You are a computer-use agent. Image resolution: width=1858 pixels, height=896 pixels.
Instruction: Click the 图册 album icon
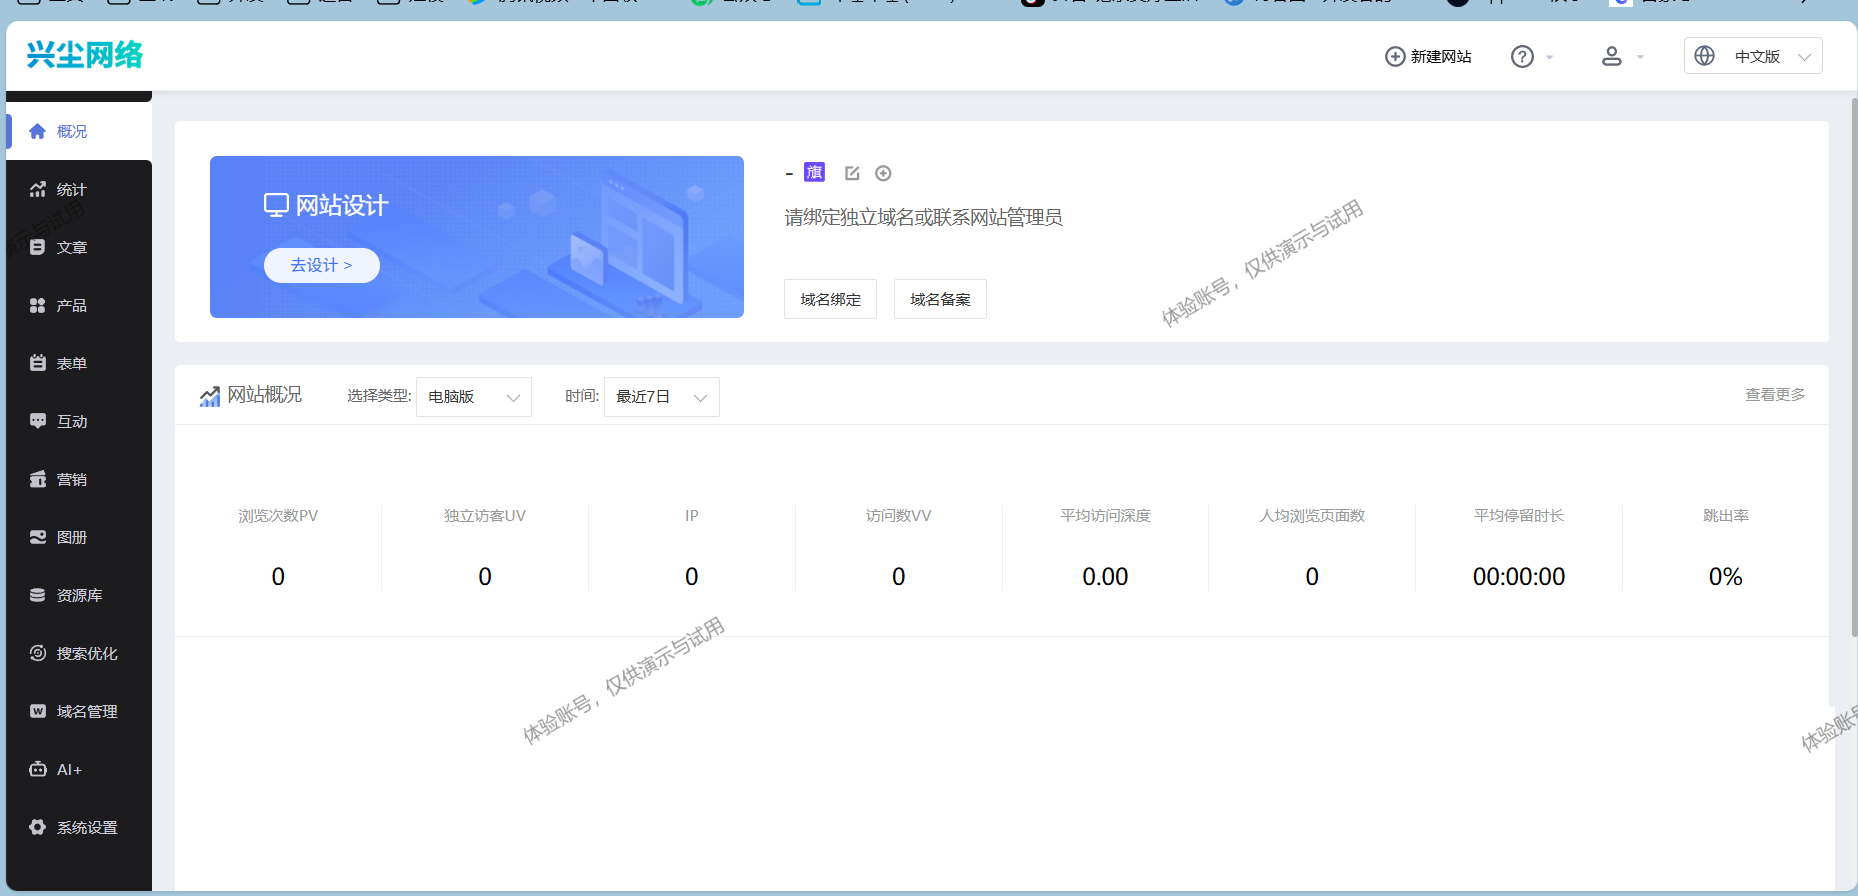click(38, 537)
